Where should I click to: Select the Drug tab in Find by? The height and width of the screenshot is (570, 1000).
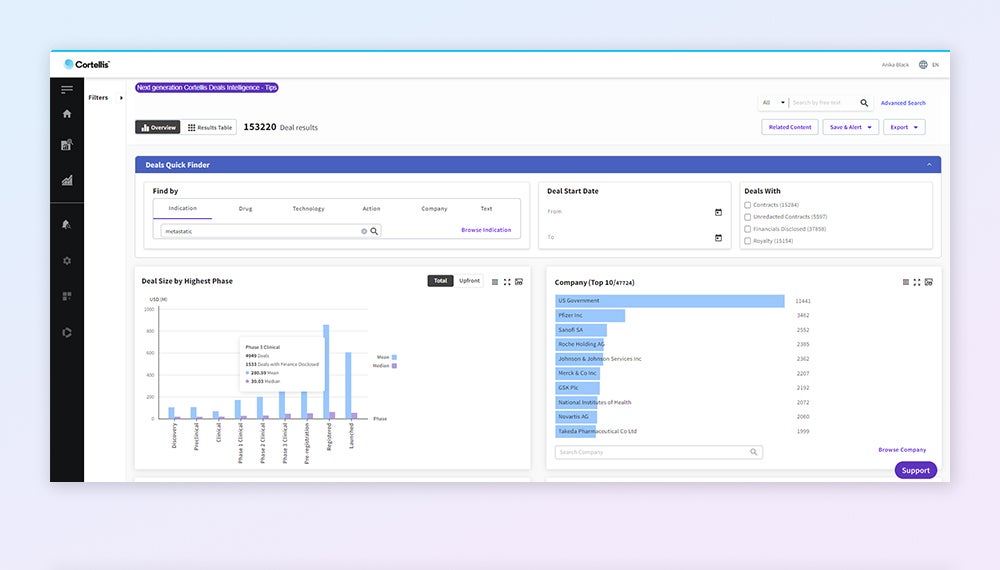tap(245, 209)
